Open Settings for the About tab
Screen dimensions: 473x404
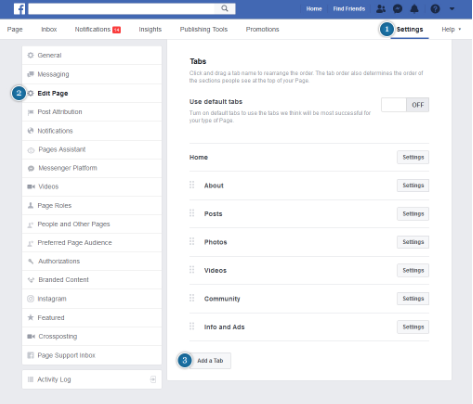[413, 185]
